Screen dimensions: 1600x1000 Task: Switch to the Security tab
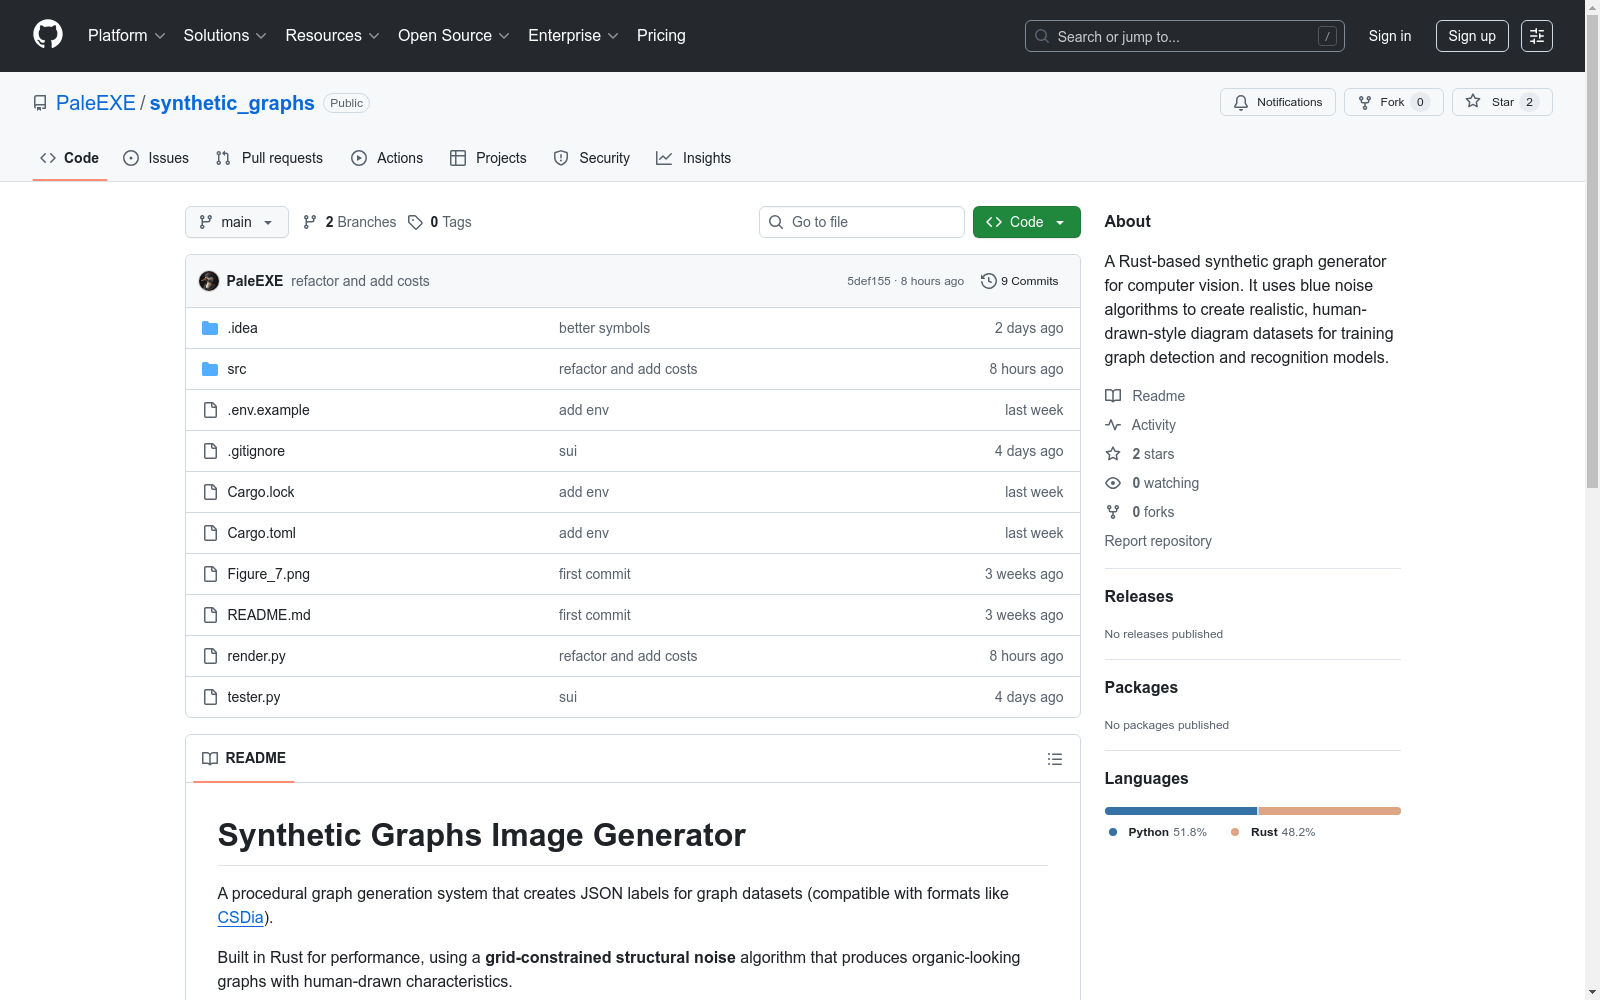(592, 158)
